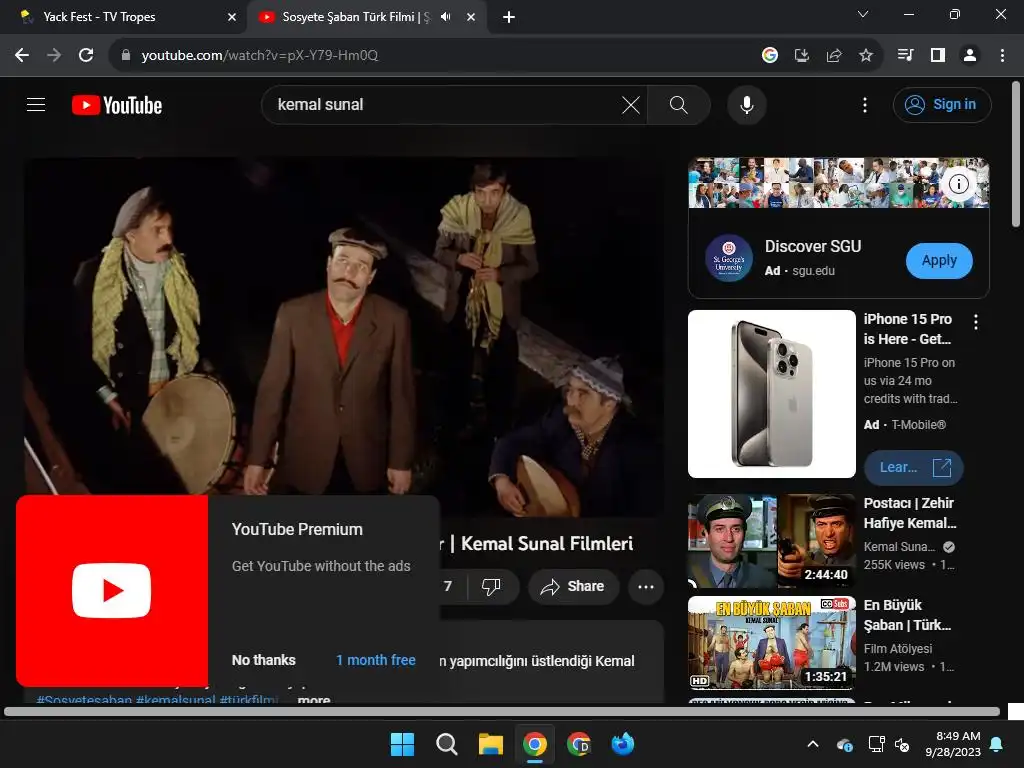Start voice search with microphone icon

tap(746, 104)
